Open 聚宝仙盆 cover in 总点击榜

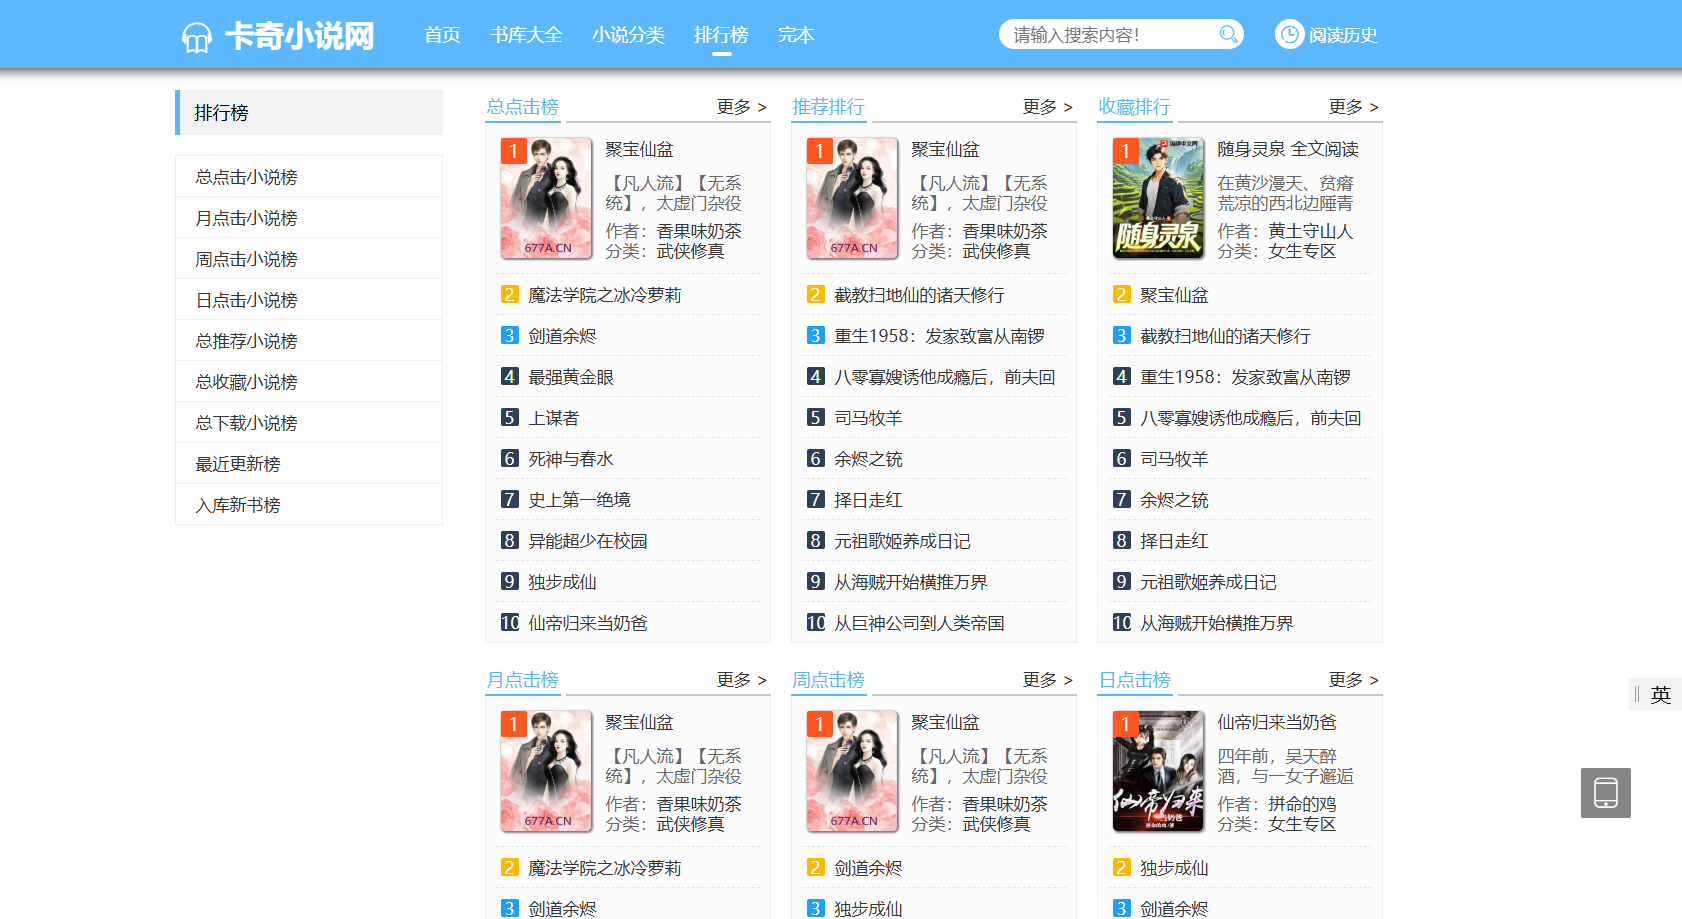546,198
